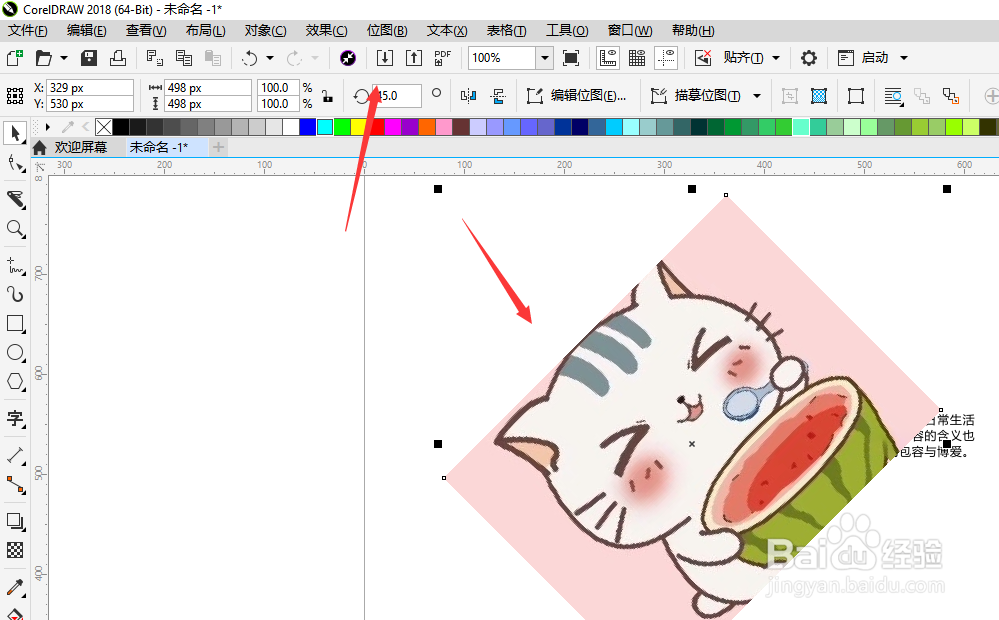Switch to the 欢迎屏幕 tab
This screenshot has width=999, height=620.
pyautogui.click(x=80, y=147)
